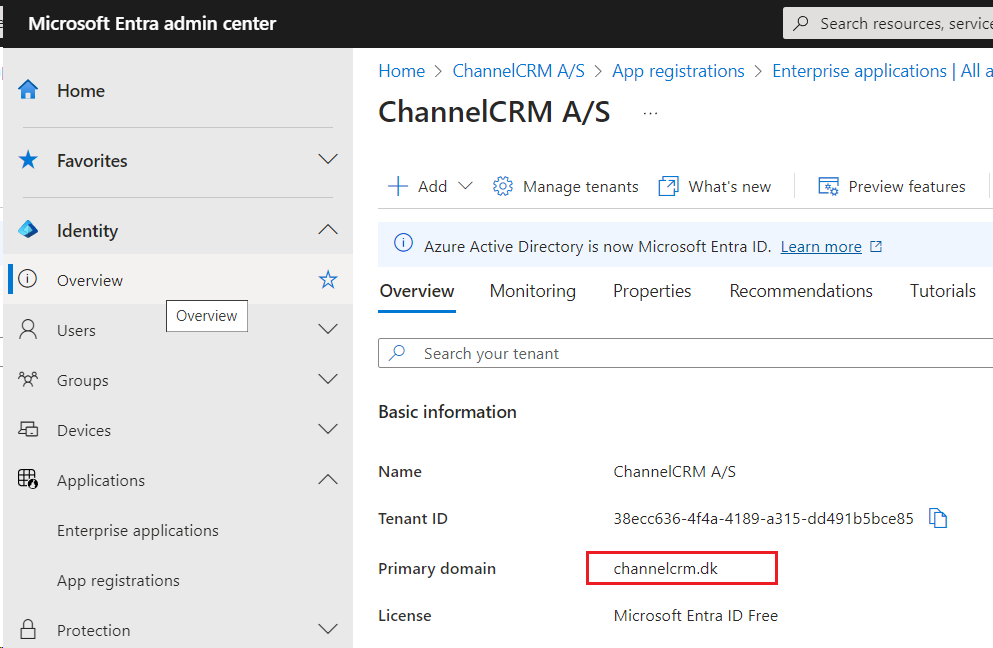Copy the Tenant ID with copy icon
The width and height of the screenshot is (993, 648).
[x=938, y=518]
